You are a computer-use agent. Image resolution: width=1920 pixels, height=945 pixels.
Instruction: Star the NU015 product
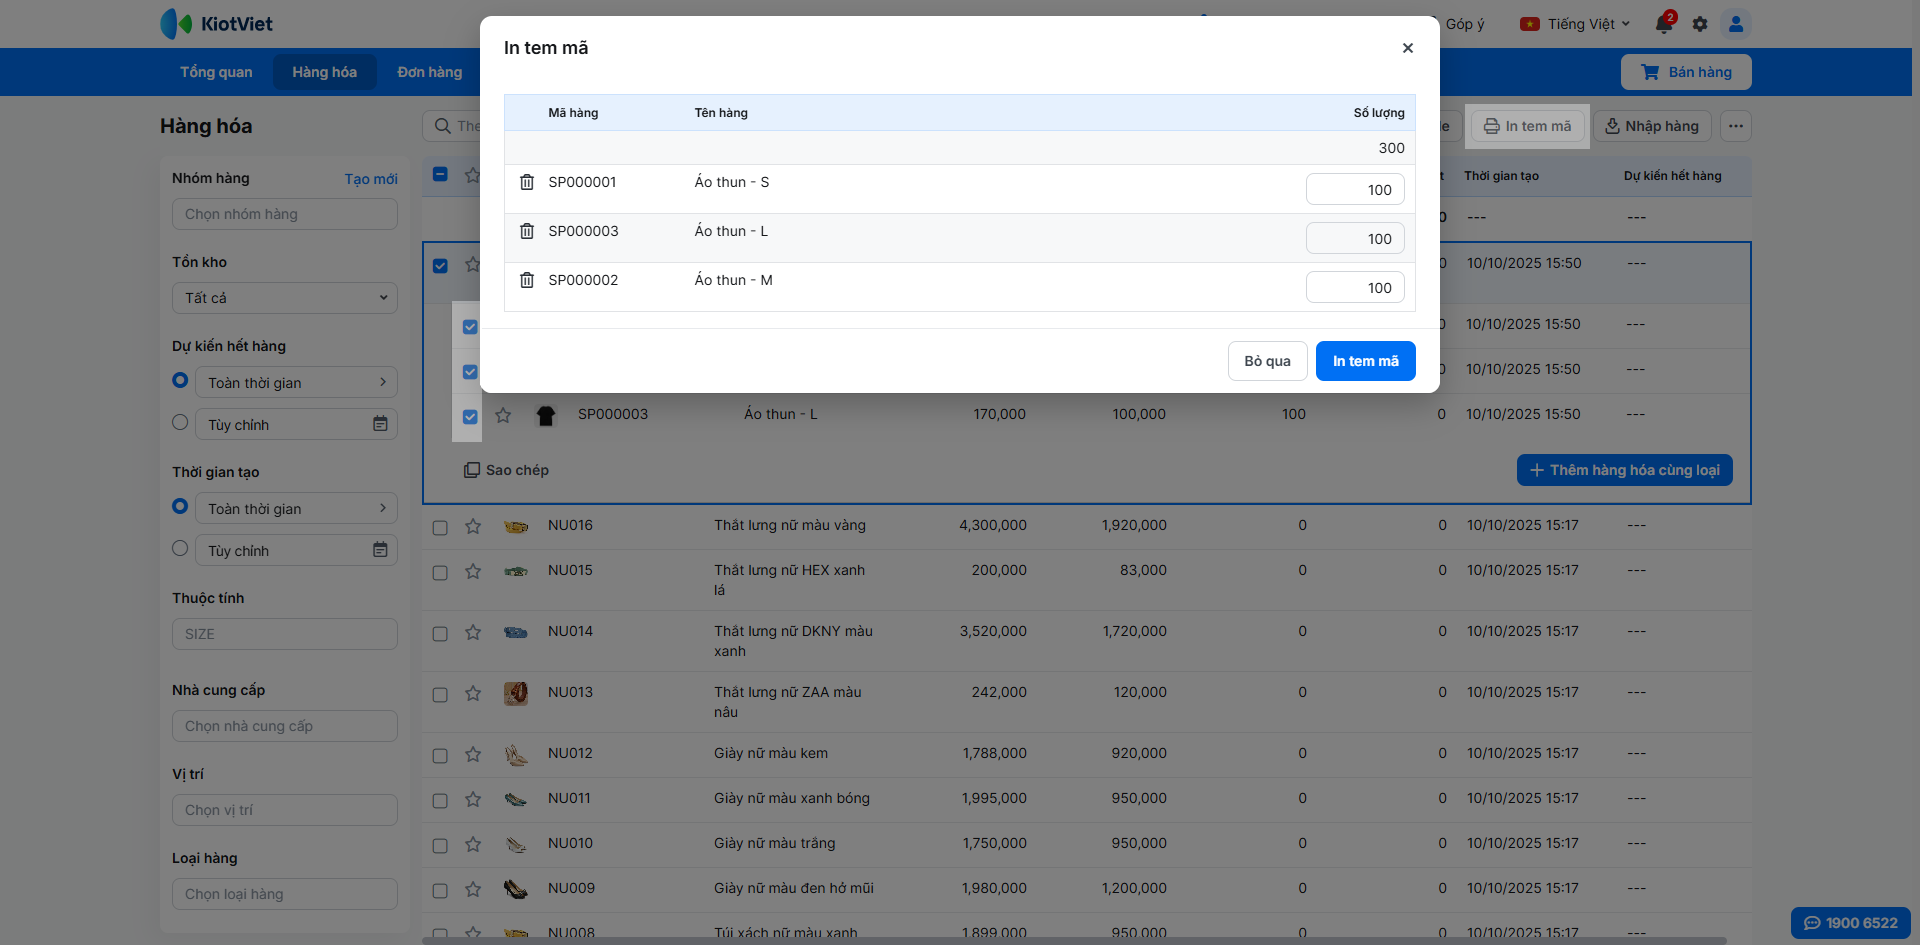coord(473,571)
